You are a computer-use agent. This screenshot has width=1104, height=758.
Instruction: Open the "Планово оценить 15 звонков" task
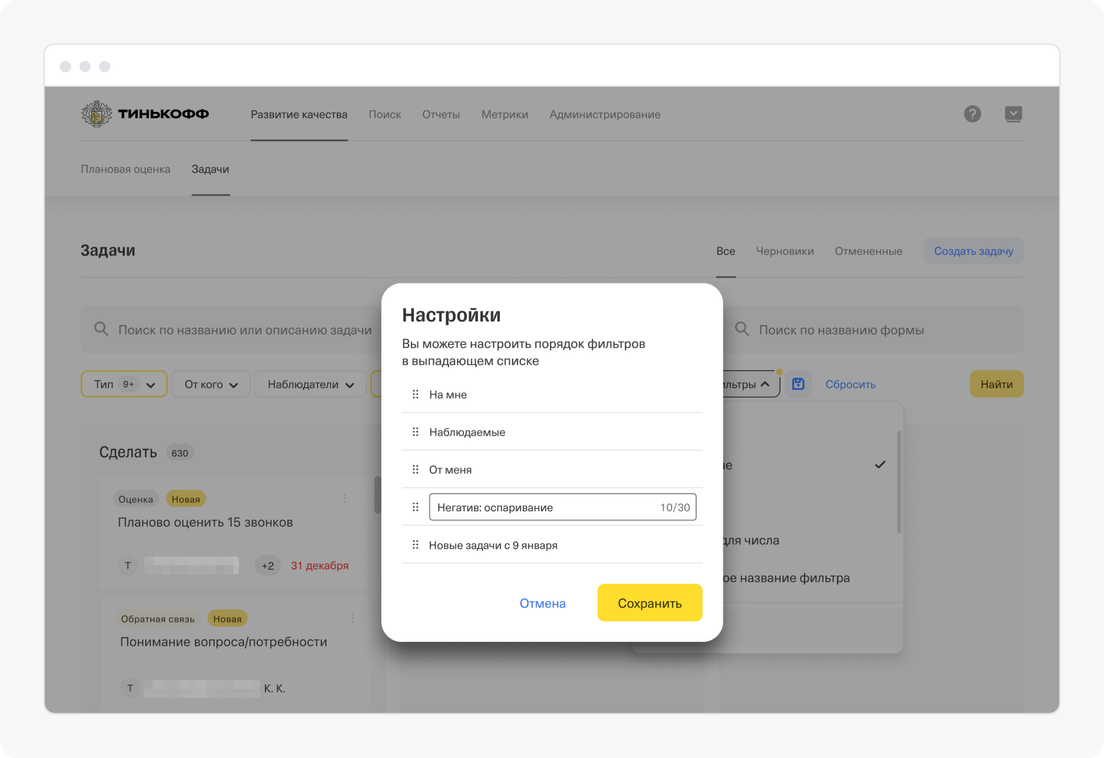205,522
